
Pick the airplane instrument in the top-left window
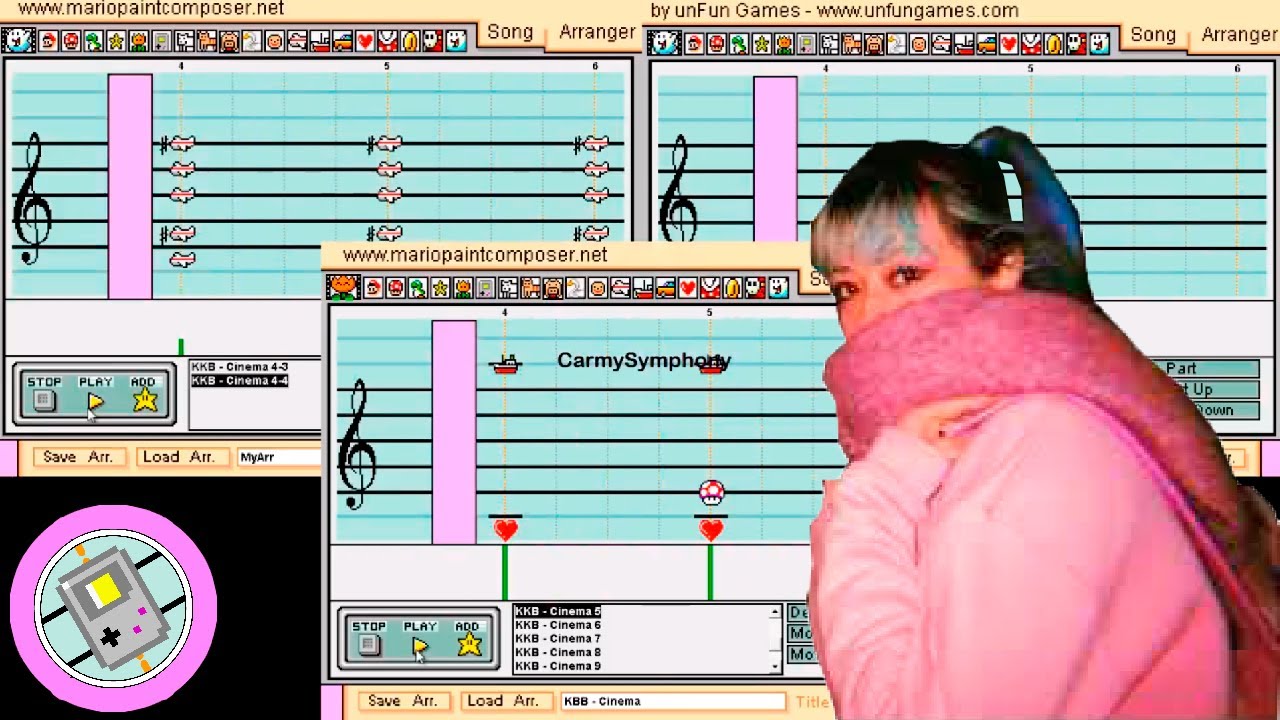(297, 41)
